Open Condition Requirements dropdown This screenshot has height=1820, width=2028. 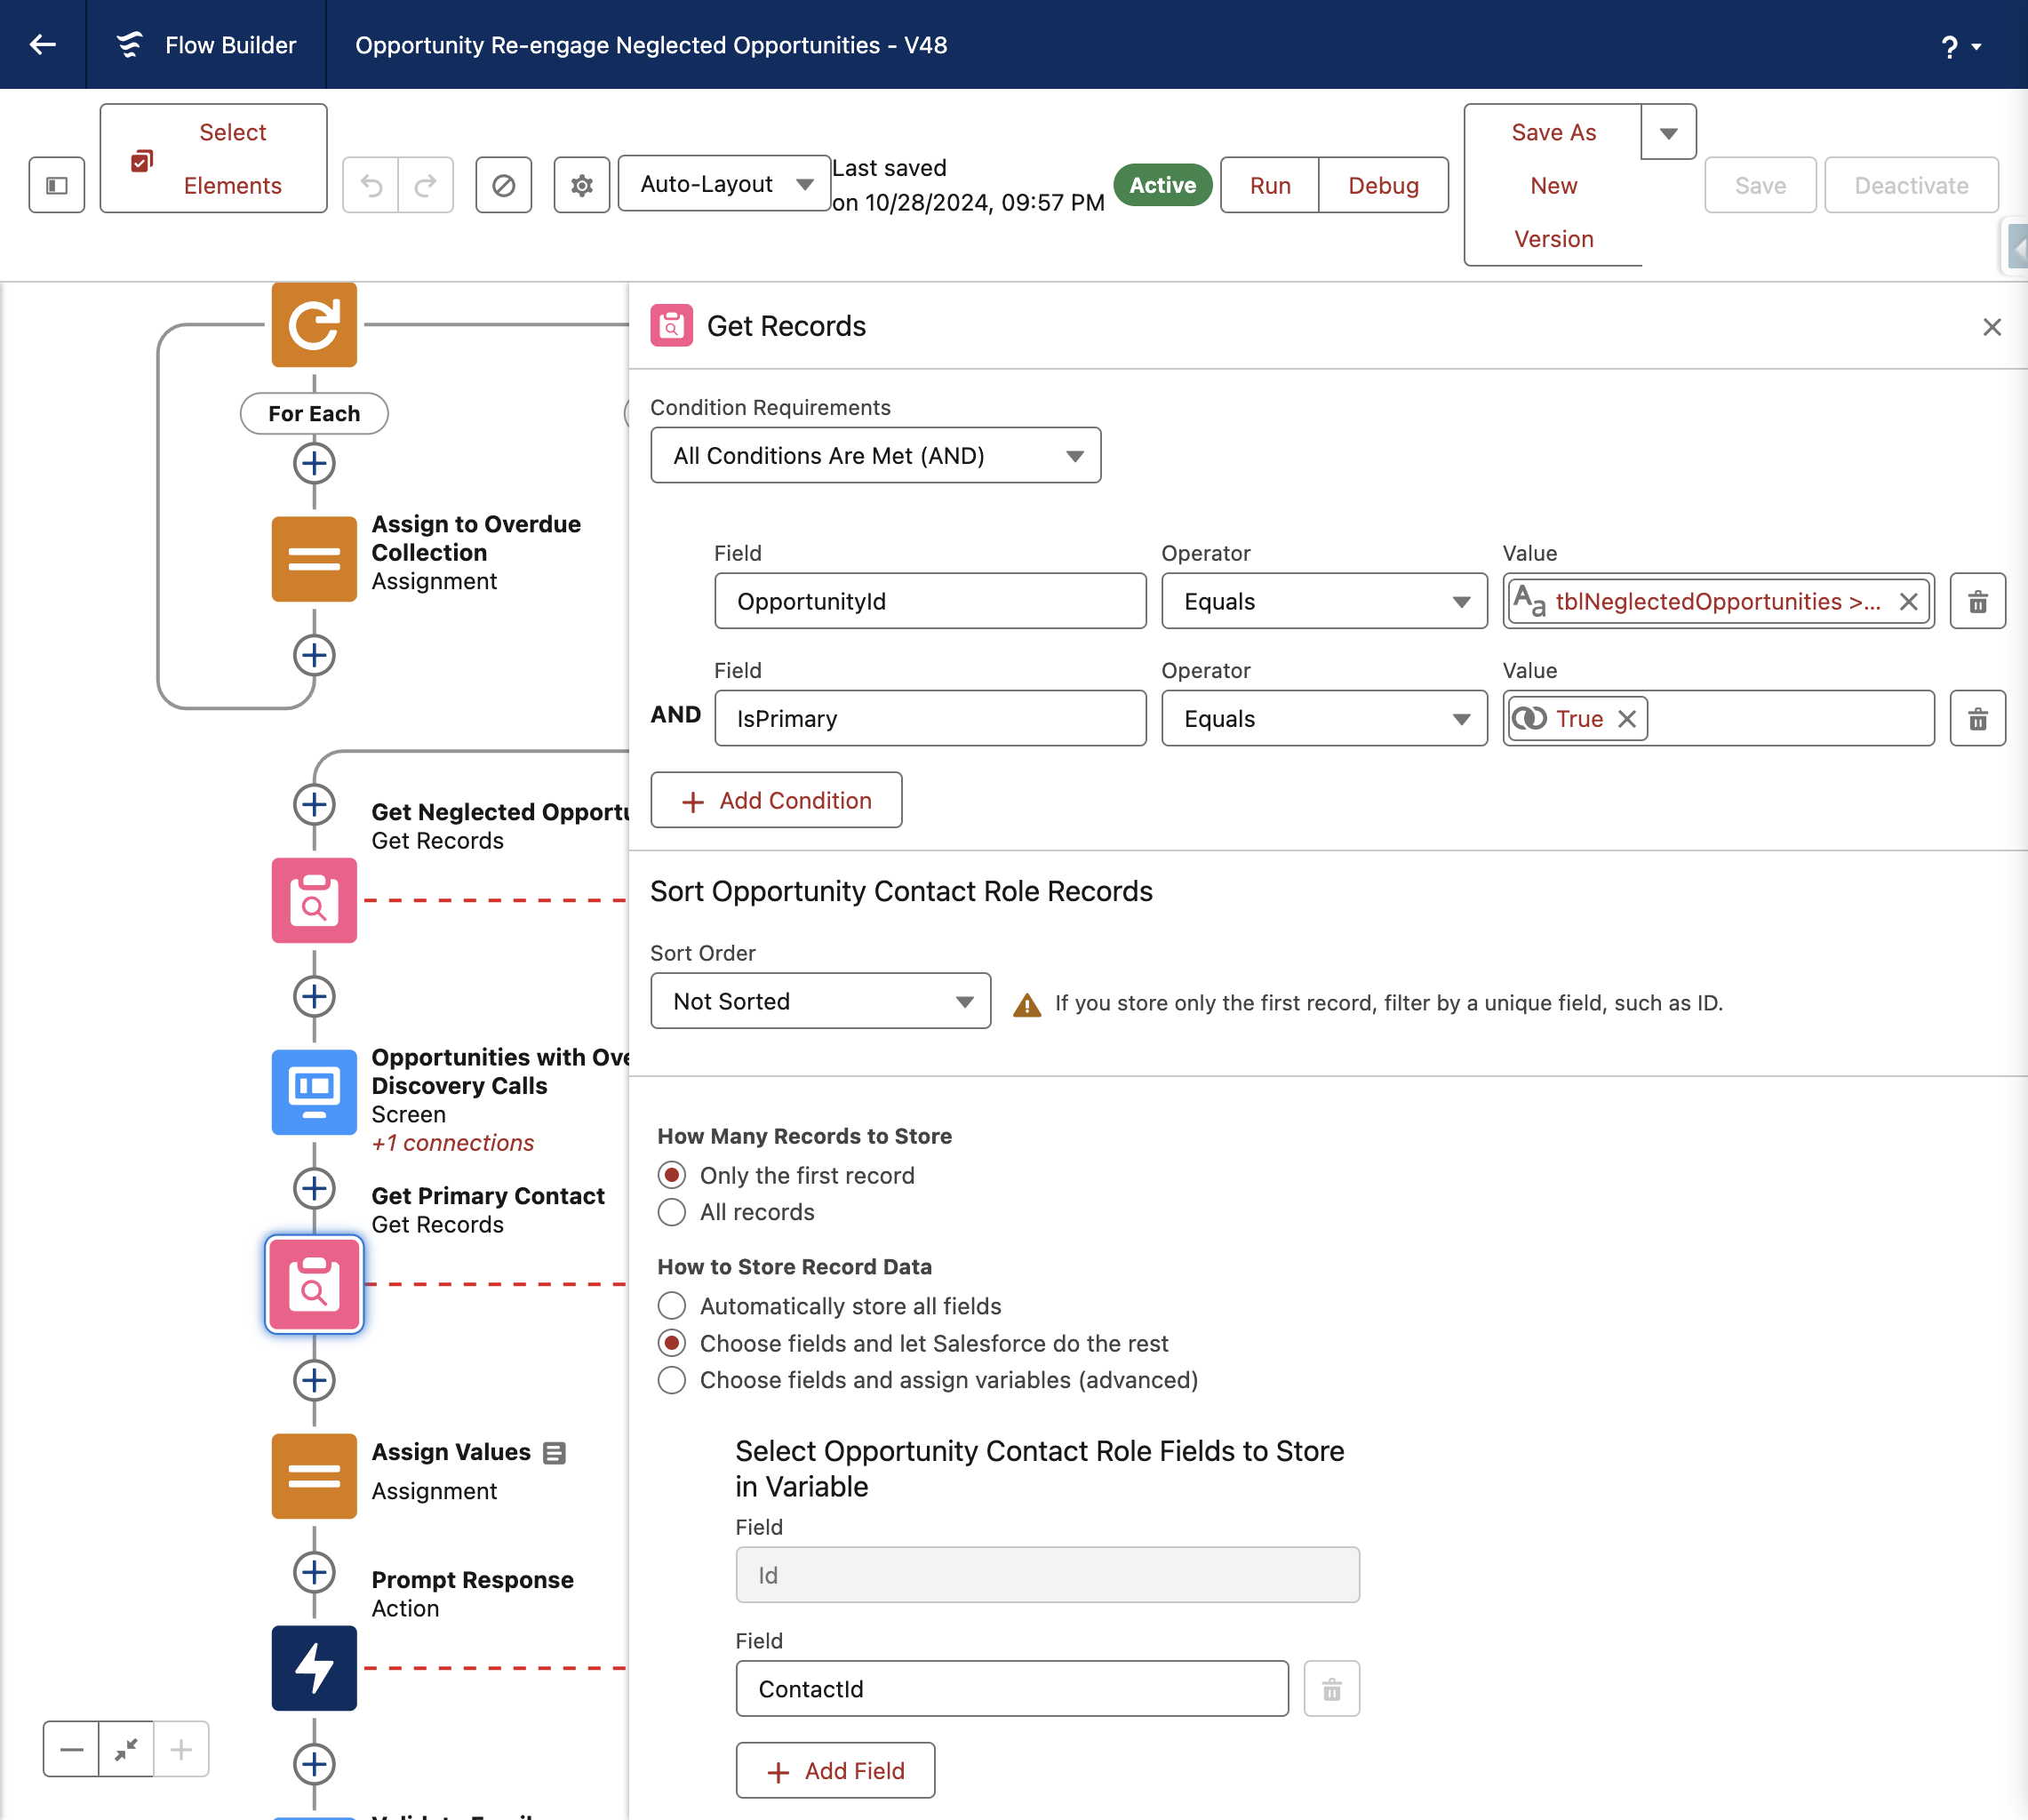point(875,456)
